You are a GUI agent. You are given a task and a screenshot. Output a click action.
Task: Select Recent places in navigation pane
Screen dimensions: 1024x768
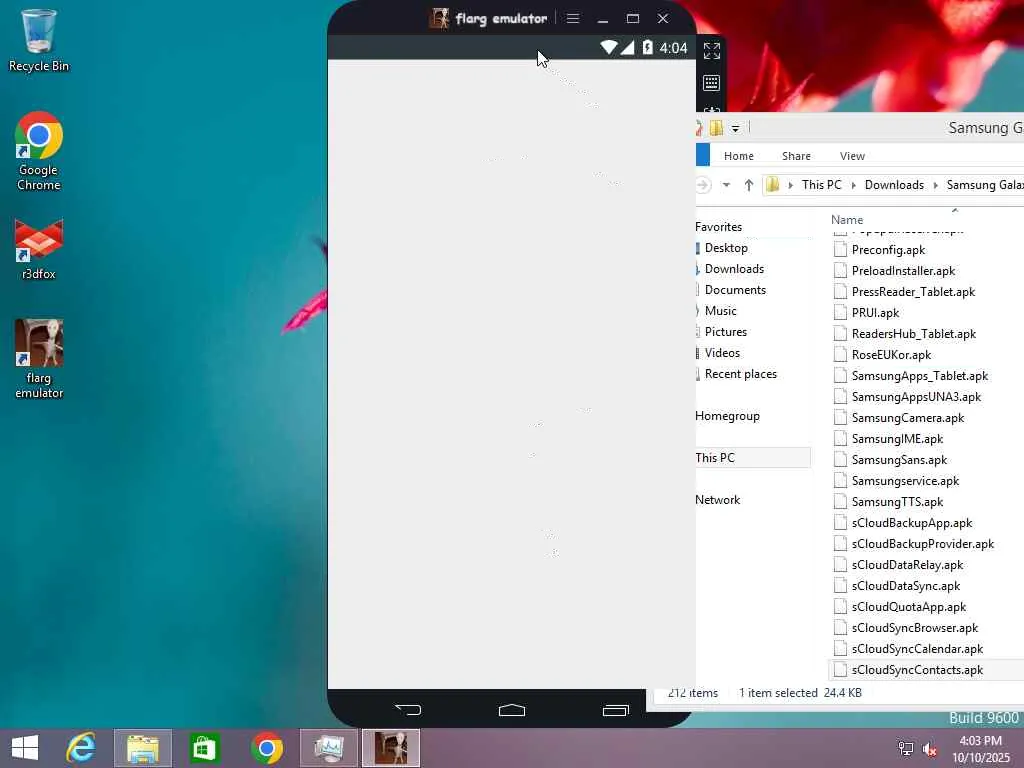(741, 374)
